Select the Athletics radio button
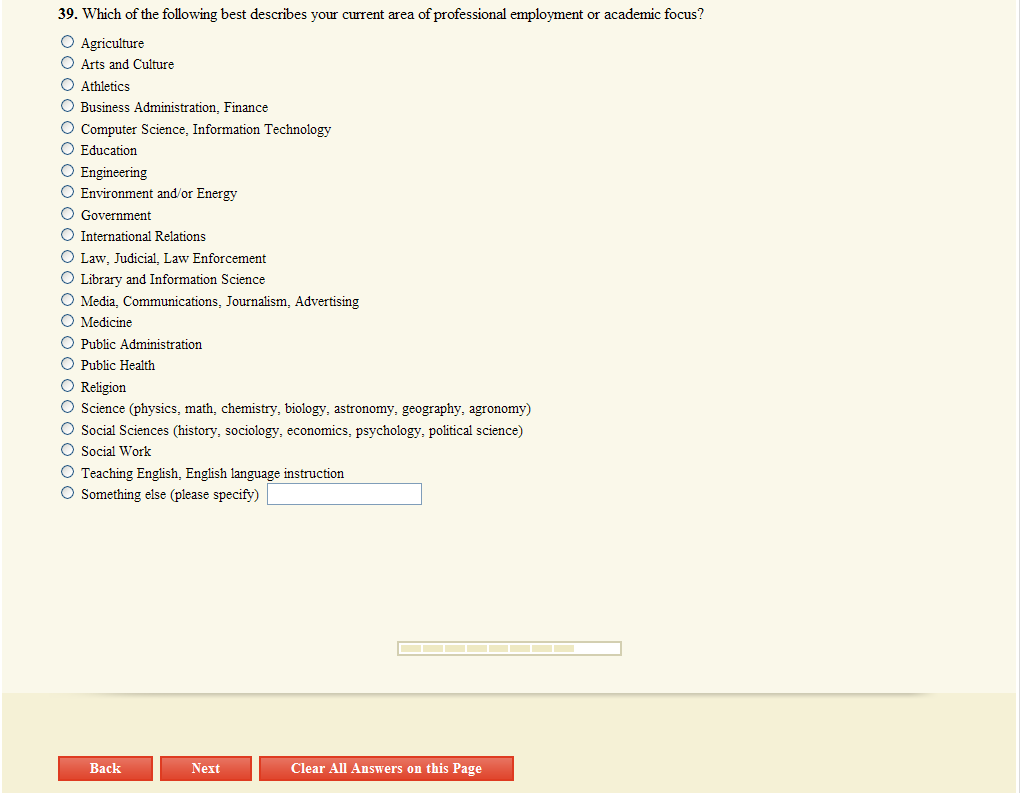1020x793 pixels. point(68,85)
